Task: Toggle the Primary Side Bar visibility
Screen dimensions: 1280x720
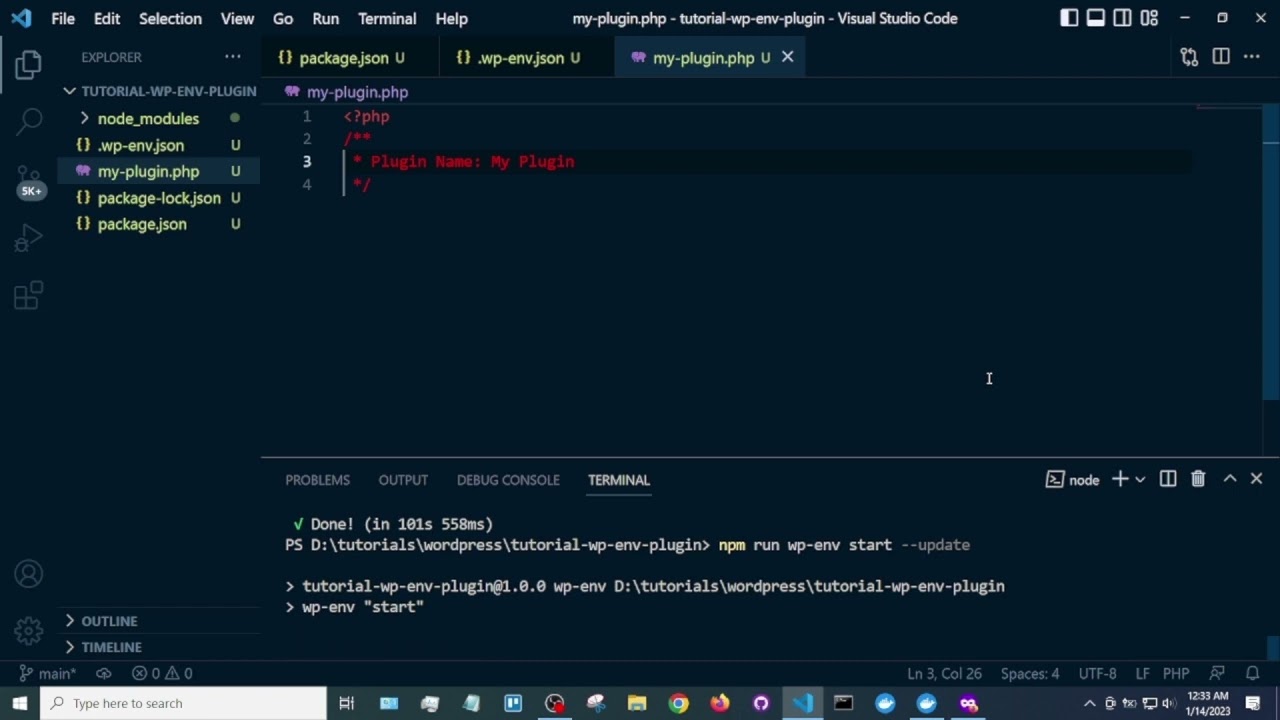Action: point(1069,18)
